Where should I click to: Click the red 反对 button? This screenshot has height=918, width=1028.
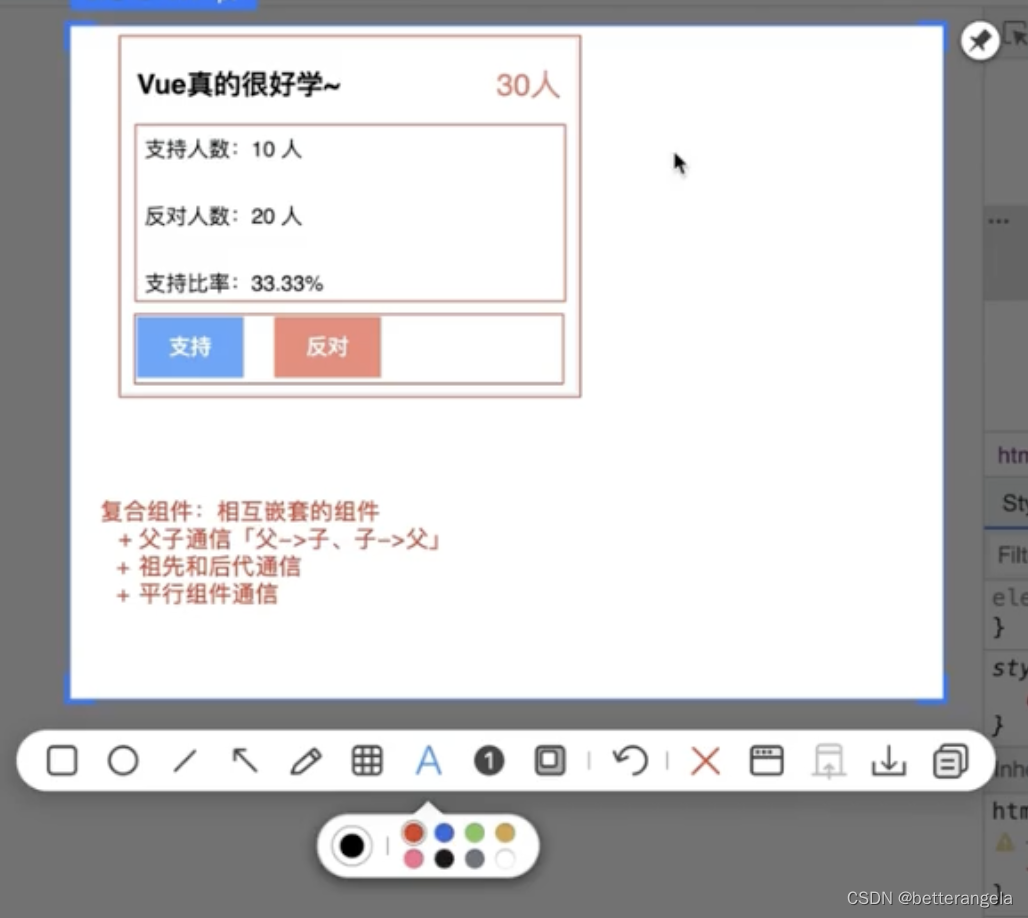(x=327, y=347)
